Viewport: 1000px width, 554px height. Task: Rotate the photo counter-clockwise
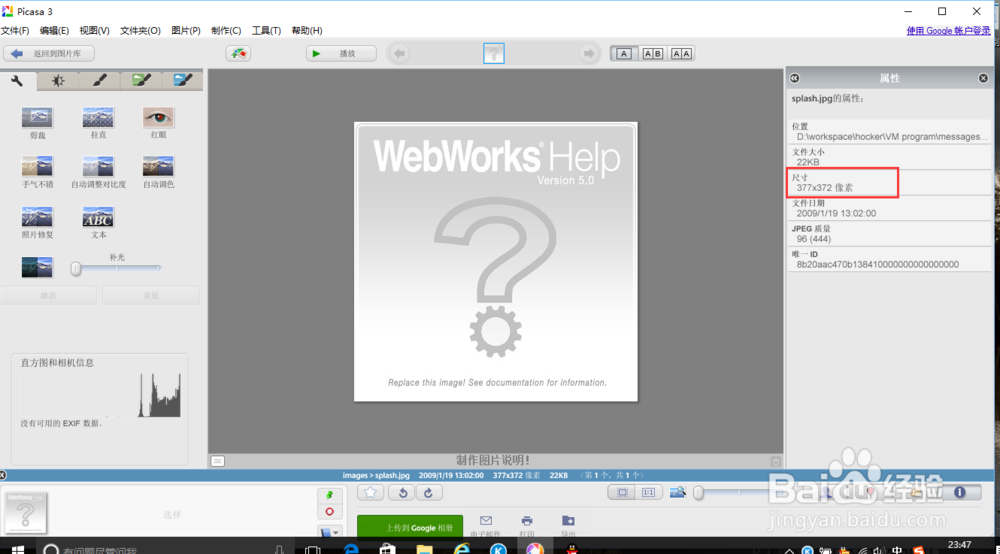coord(402,492)
